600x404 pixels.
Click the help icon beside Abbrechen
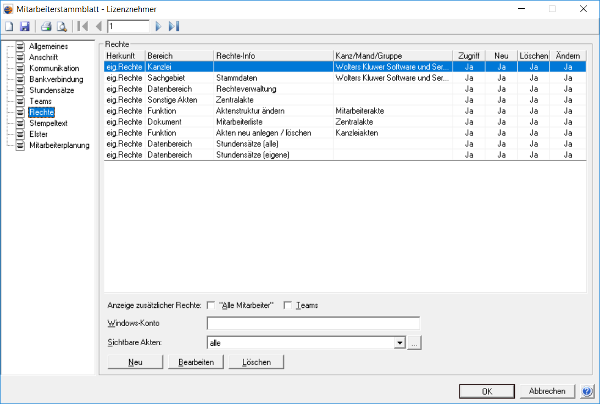click(587, 391)
